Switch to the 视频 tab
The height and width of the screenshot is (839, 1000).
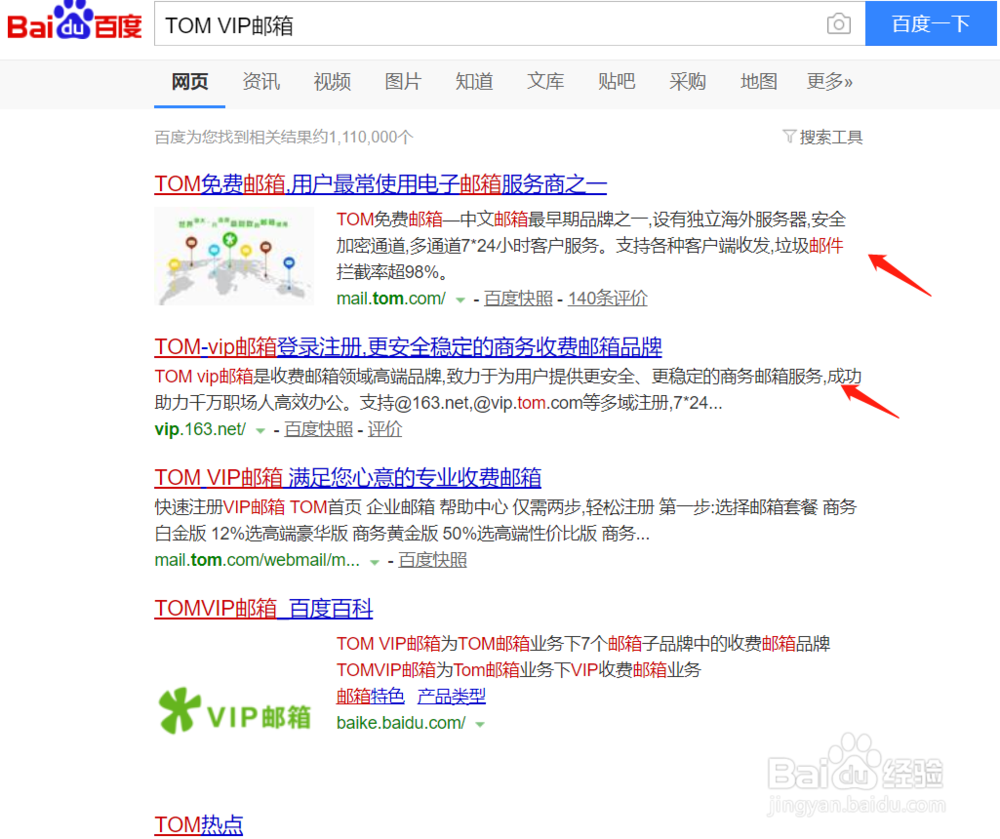(x=332, y=82)
